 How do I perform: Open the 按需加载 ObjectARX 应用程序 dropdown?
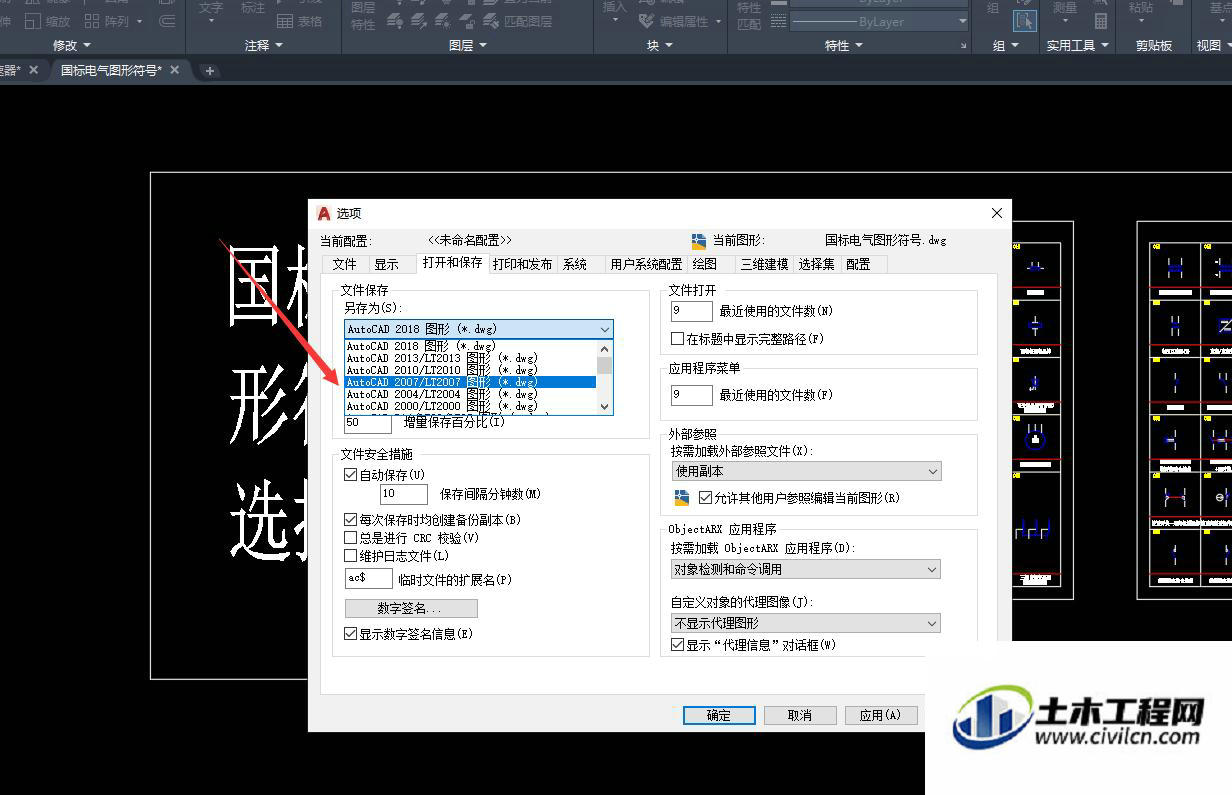coord(806,569)
